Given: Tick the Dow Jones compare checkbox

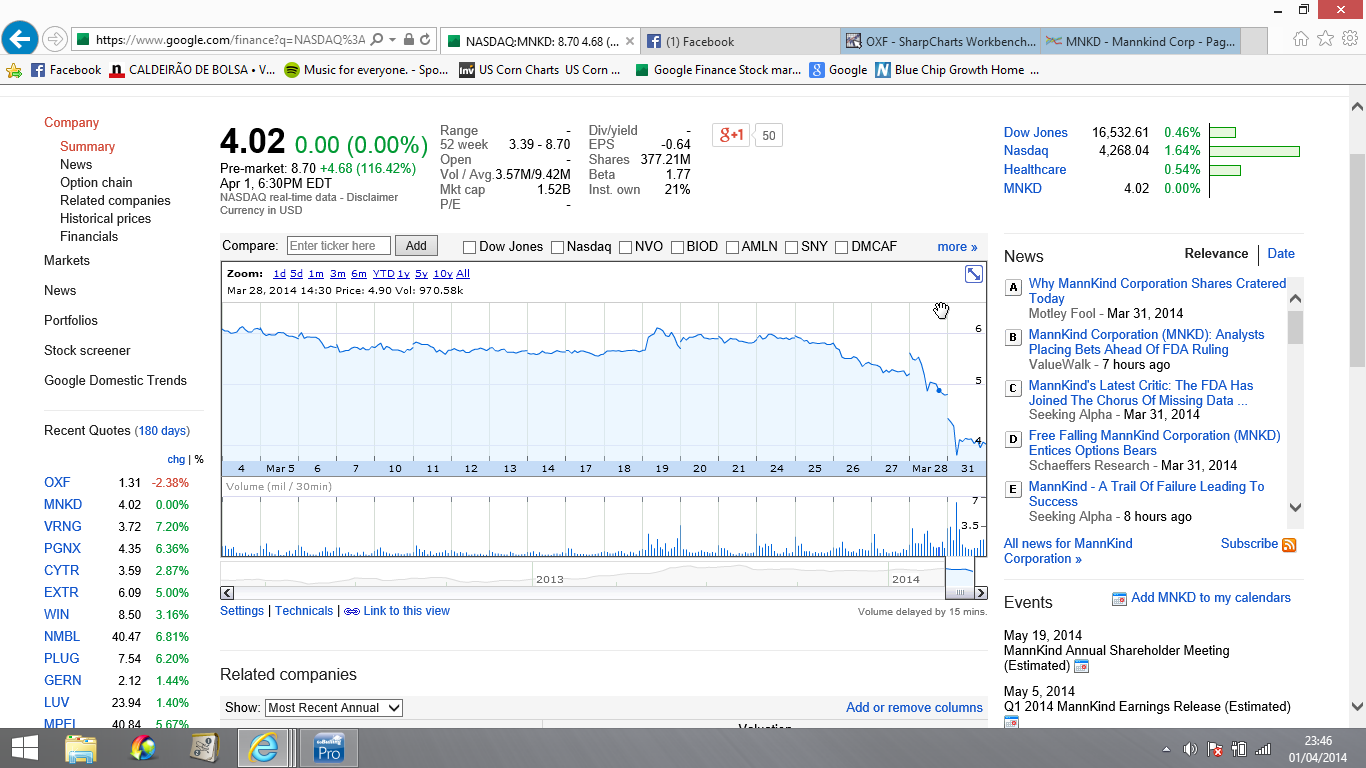Looking at the screenshot, I should (x=469, y=247).
